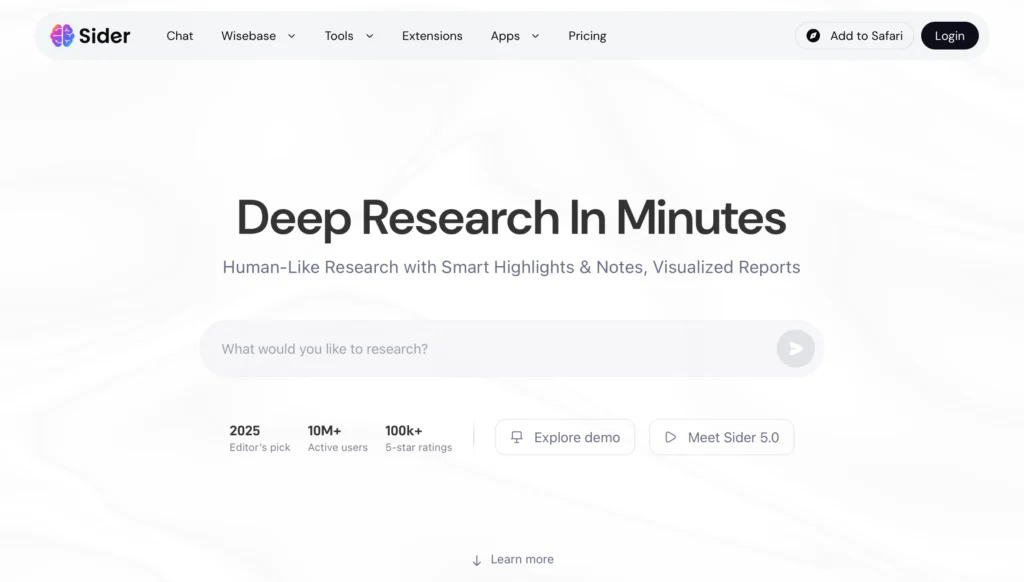
Task: Expand the Wisebase dropdown chevron
Action: (x=291, y=36)
